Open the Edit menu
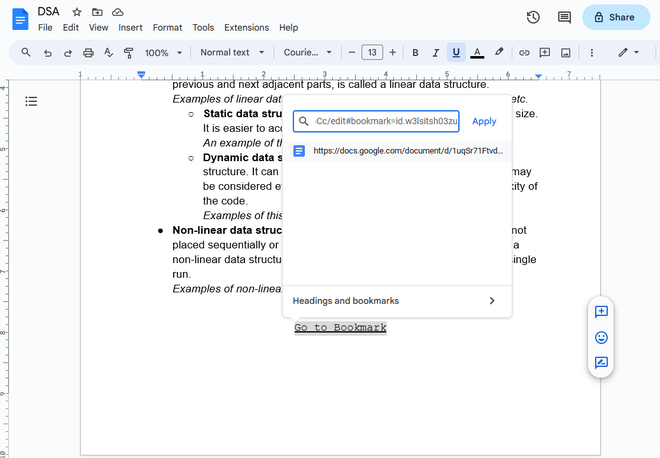The image size is (660, 458). pos(71,27)
